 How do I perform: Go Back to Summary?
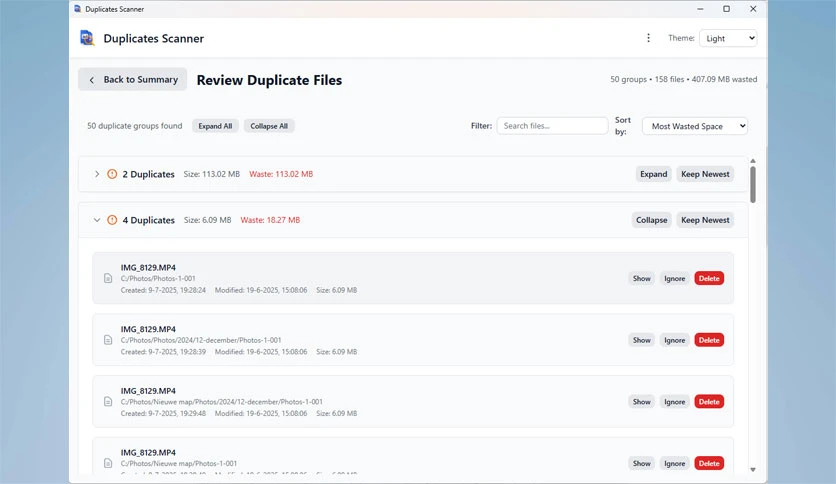(132, 79)
